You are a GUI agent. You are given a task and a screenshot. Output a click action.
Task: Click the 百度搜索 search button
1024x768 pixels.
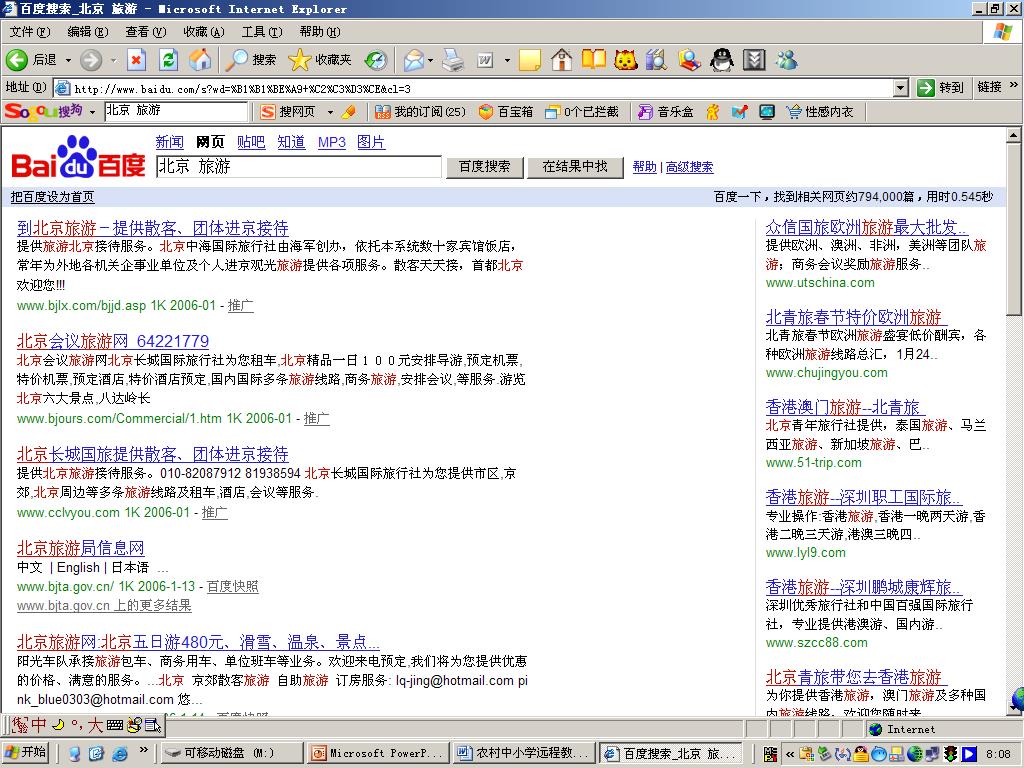click(x=485, y=167)
